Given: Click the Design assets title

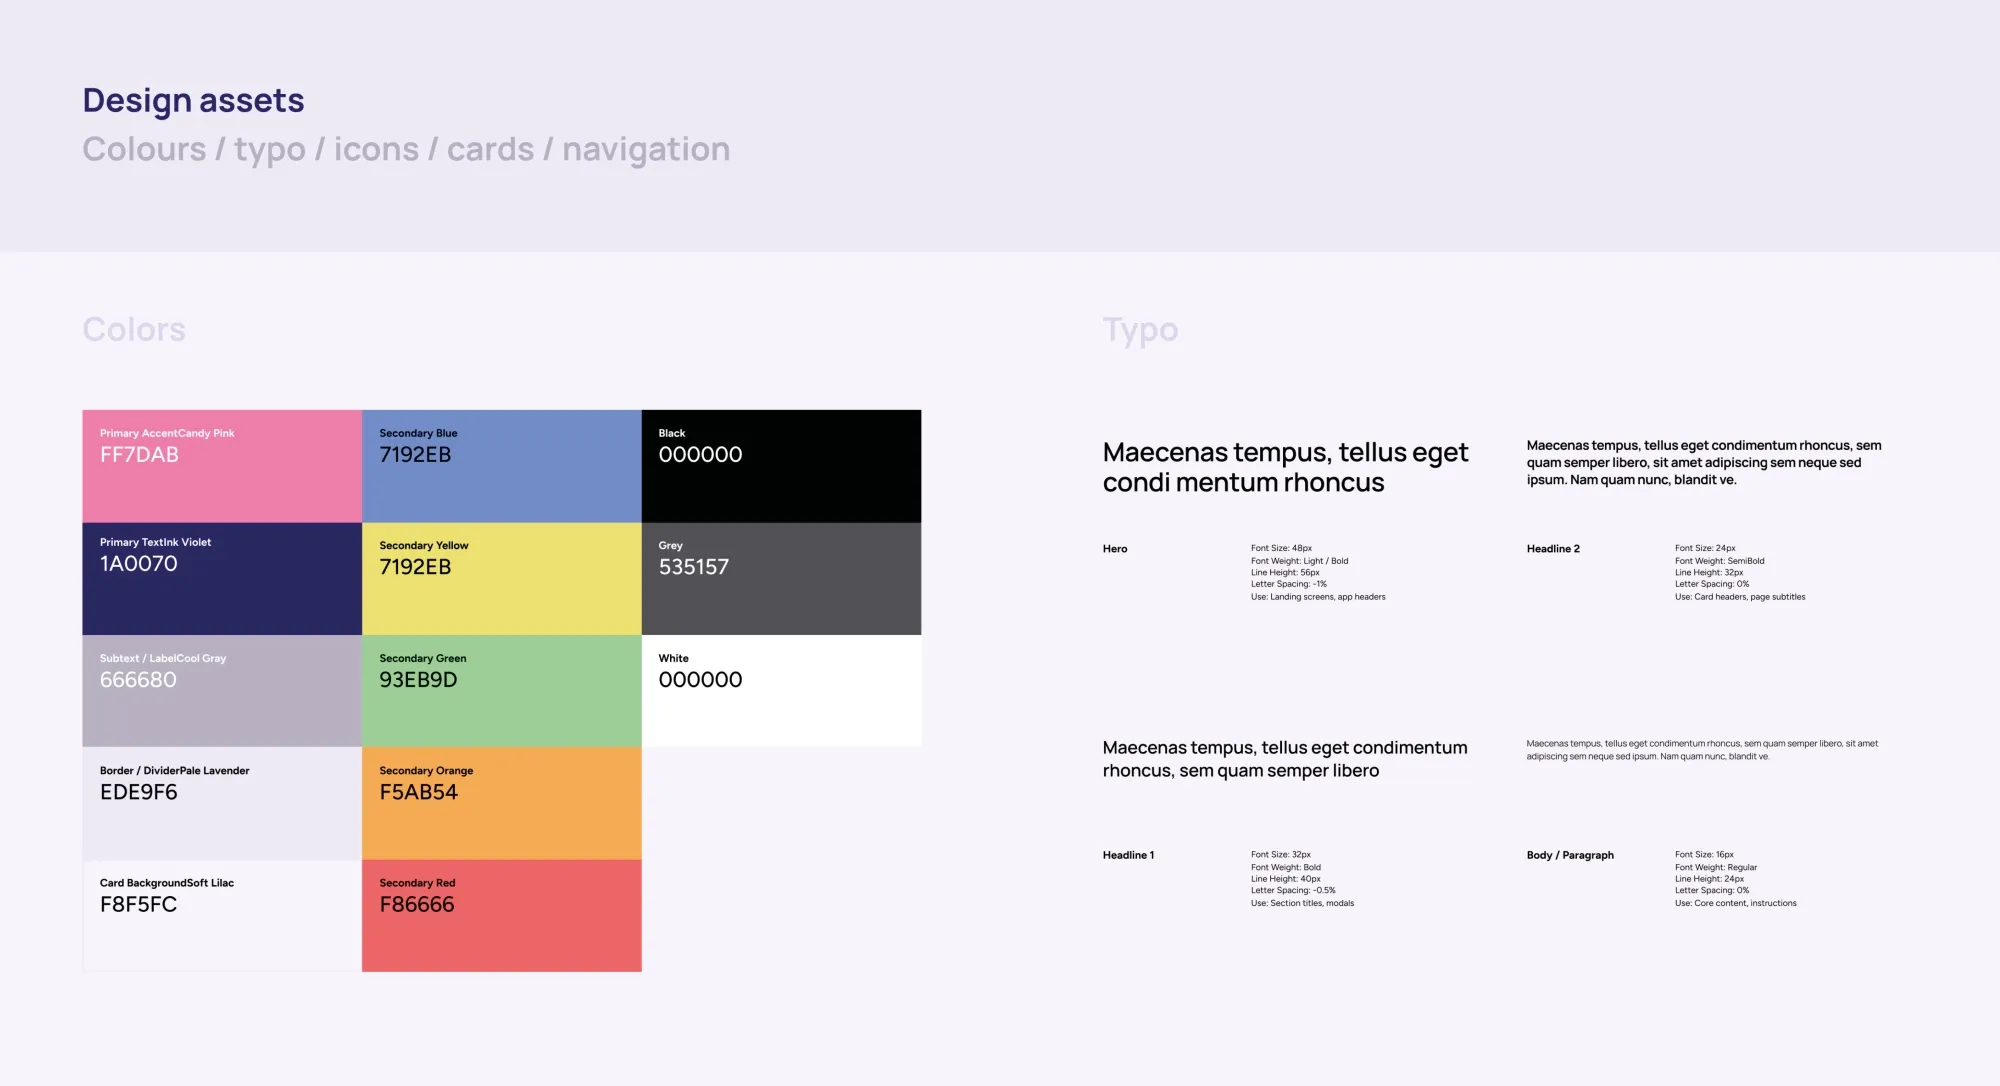Looking at the screenshot, I should (193, 100).
